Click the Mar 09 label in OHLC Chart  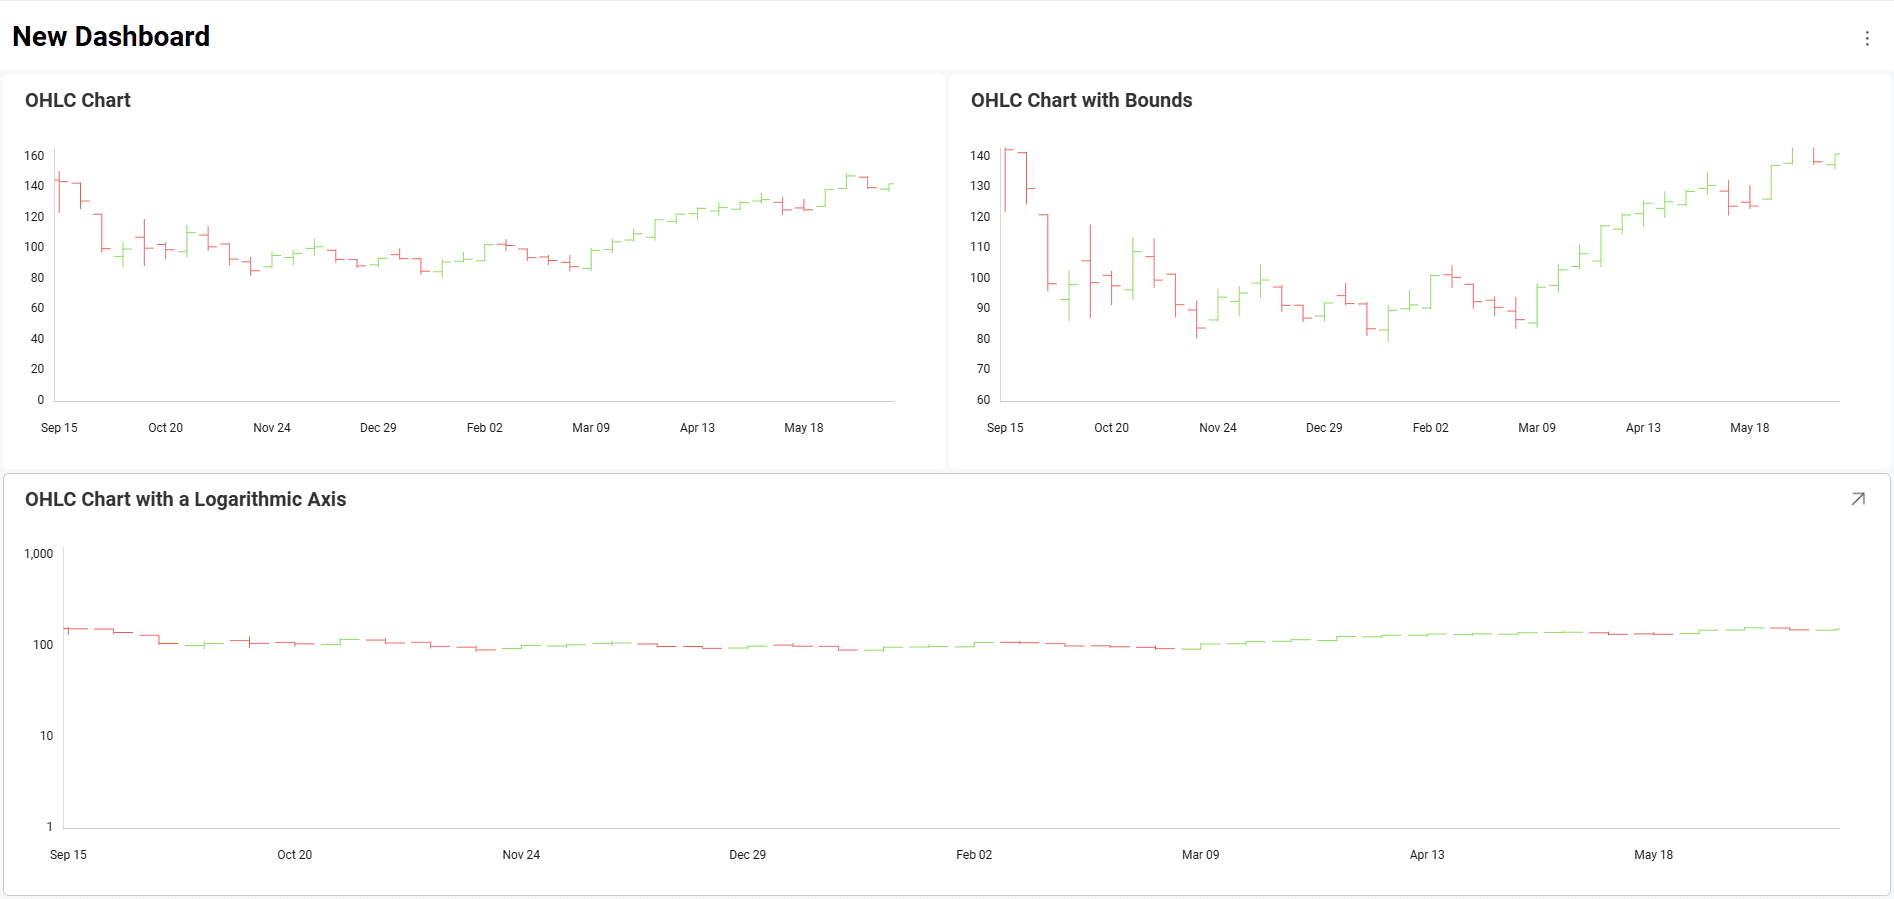point(591,428)
